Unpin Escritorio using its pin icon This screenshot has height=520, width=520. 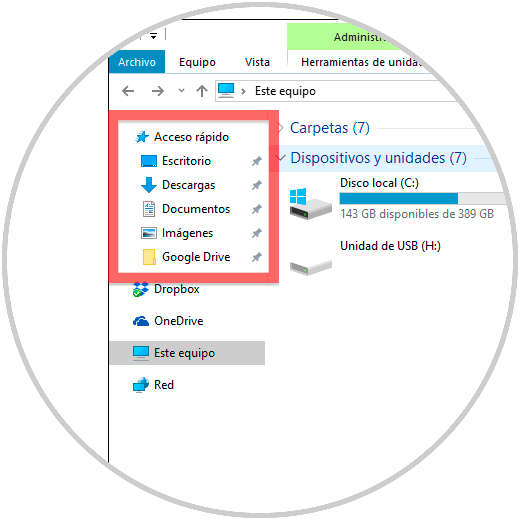(x=256, y=161)
